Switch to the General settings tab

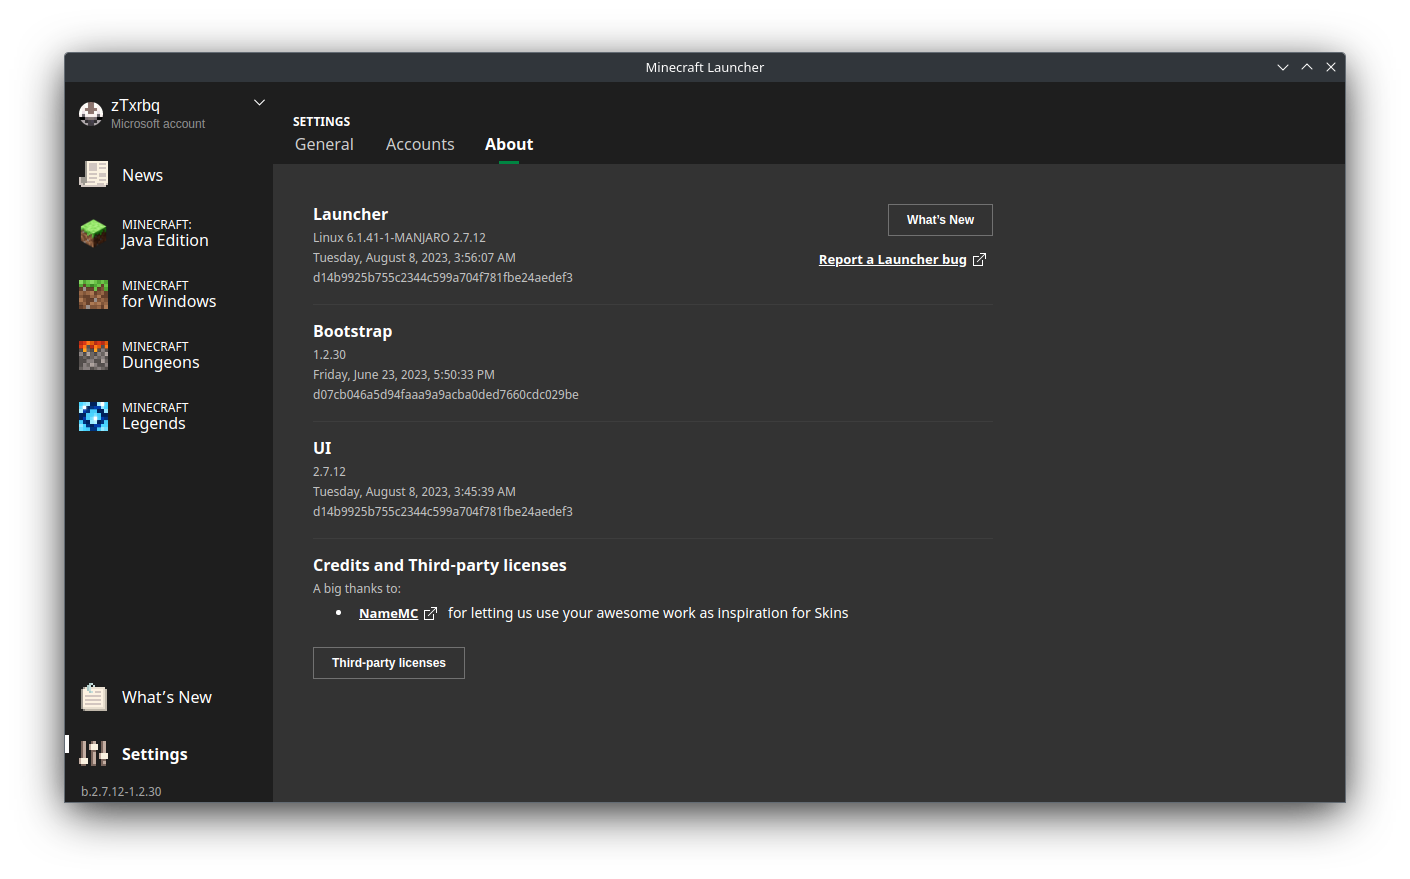click(x=324, y=145)
